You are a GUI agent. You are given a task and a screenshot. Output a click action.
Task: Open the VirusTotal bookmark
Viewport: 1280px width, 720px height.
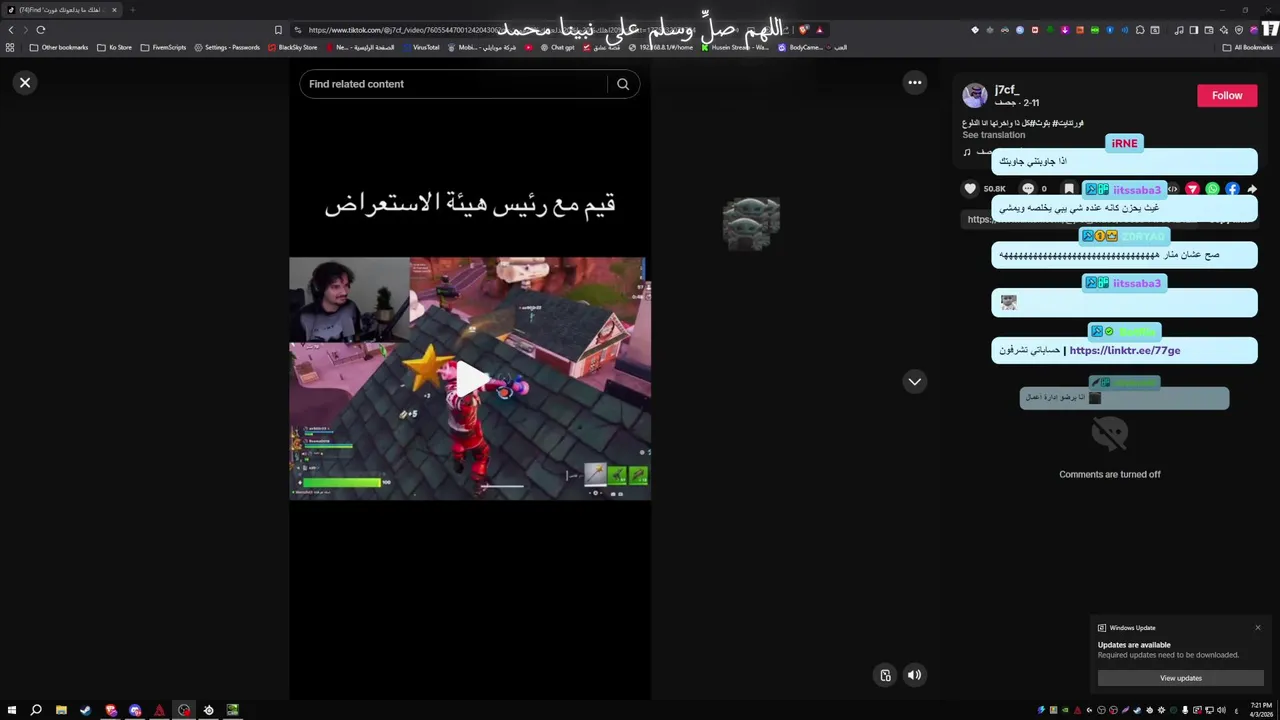[x=420, y=47]
